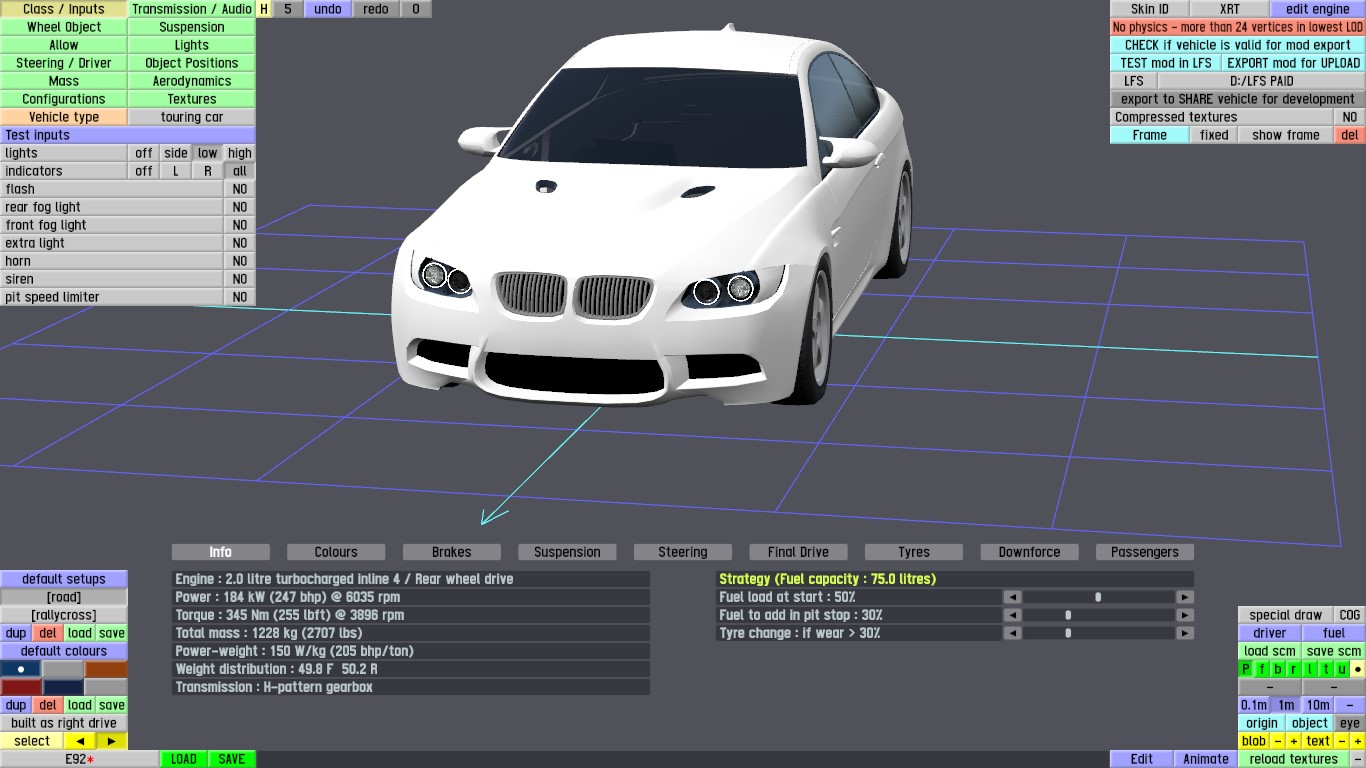This screenshot has width=1366, height=768.
Task: Open the Passengers tab
Action: [1145, 552]
